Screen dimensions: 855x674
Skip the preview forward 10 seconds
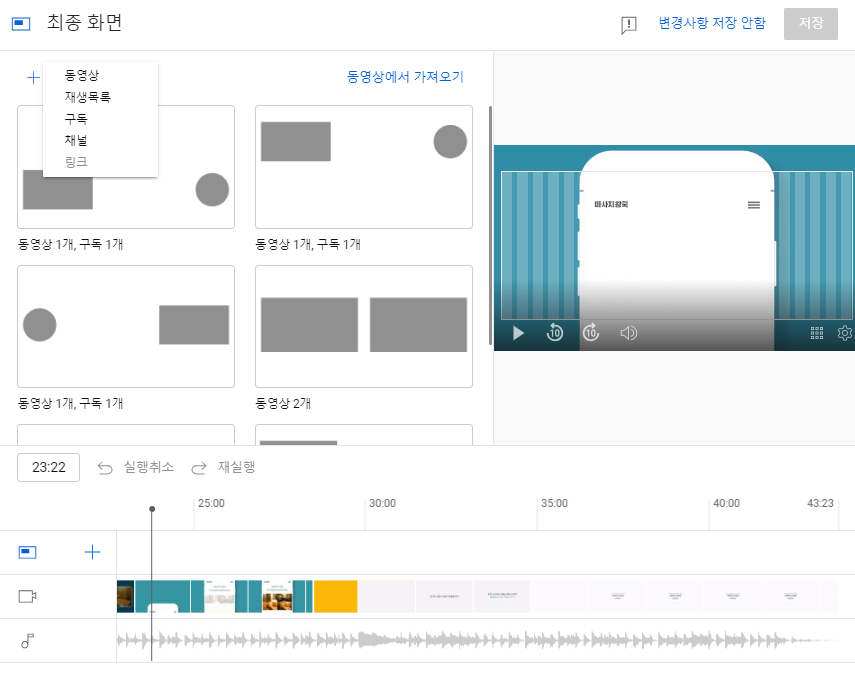(x=591, y=333)
